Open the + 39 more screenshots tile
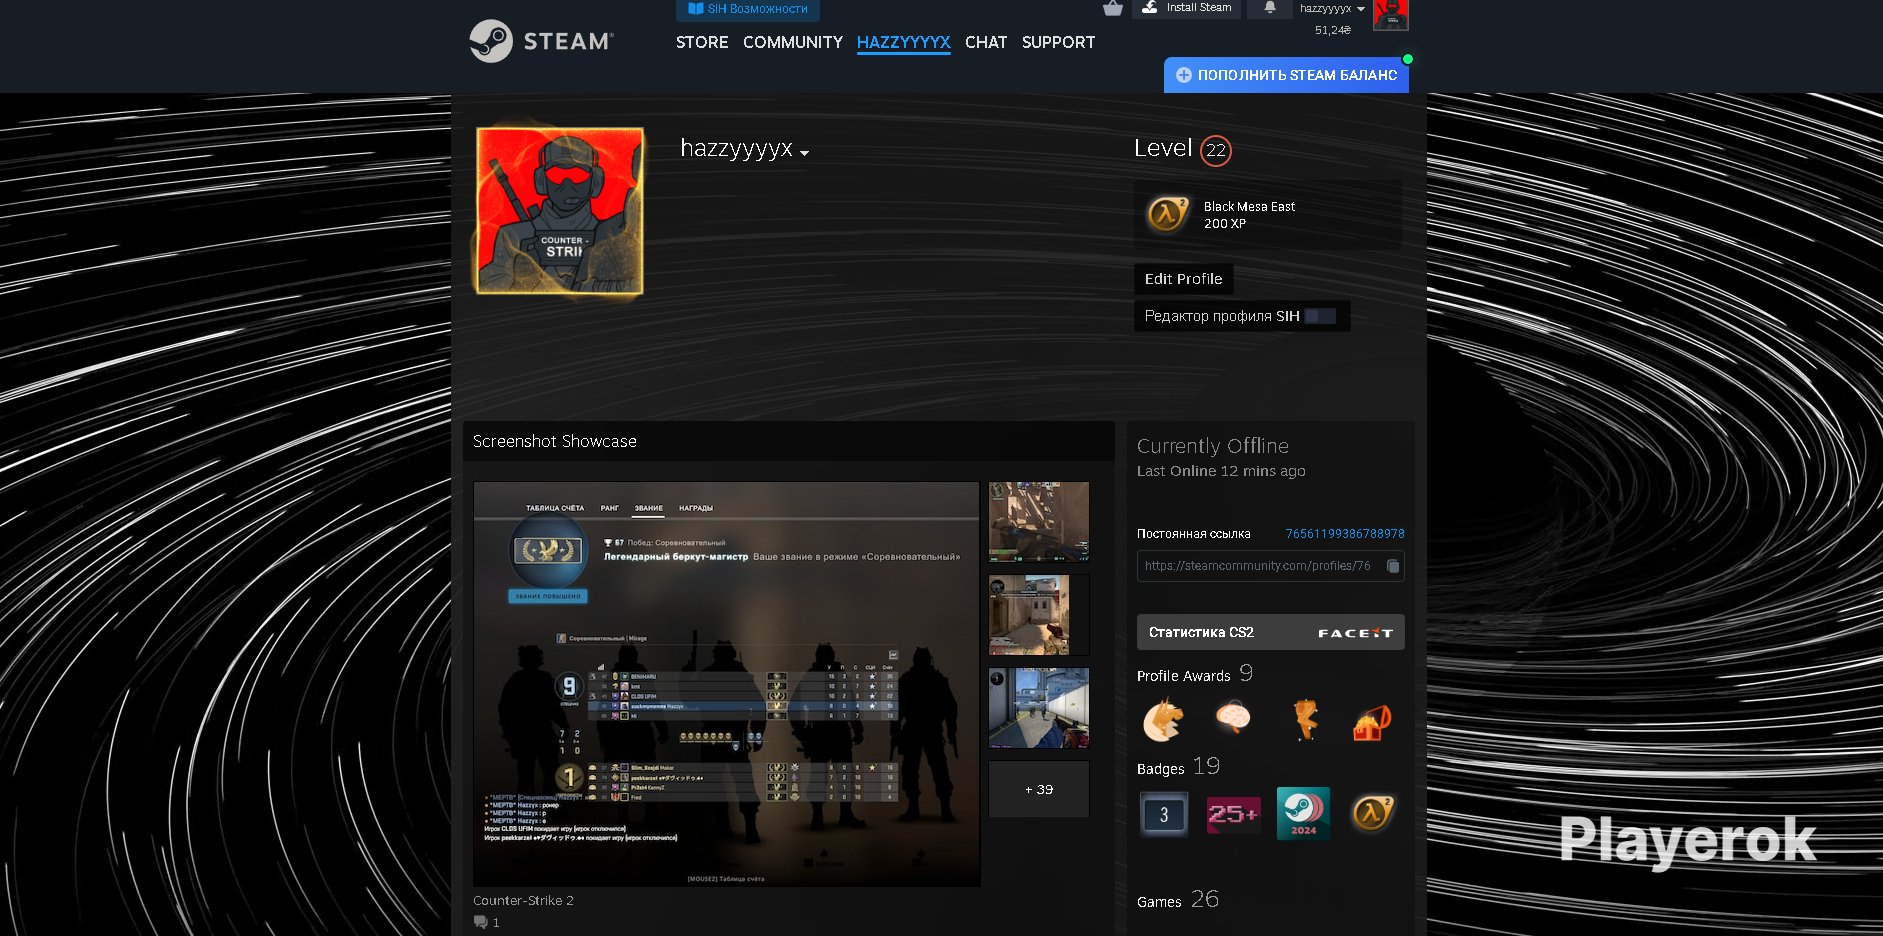The image size is (1883, 936). [x=1039, y=789]
